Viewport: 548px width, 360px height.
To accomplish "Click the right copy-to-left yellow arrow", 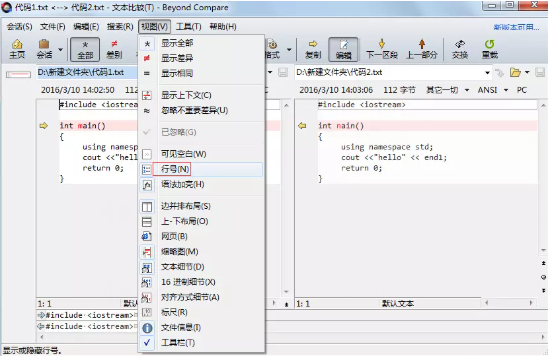I will [302, 126].
